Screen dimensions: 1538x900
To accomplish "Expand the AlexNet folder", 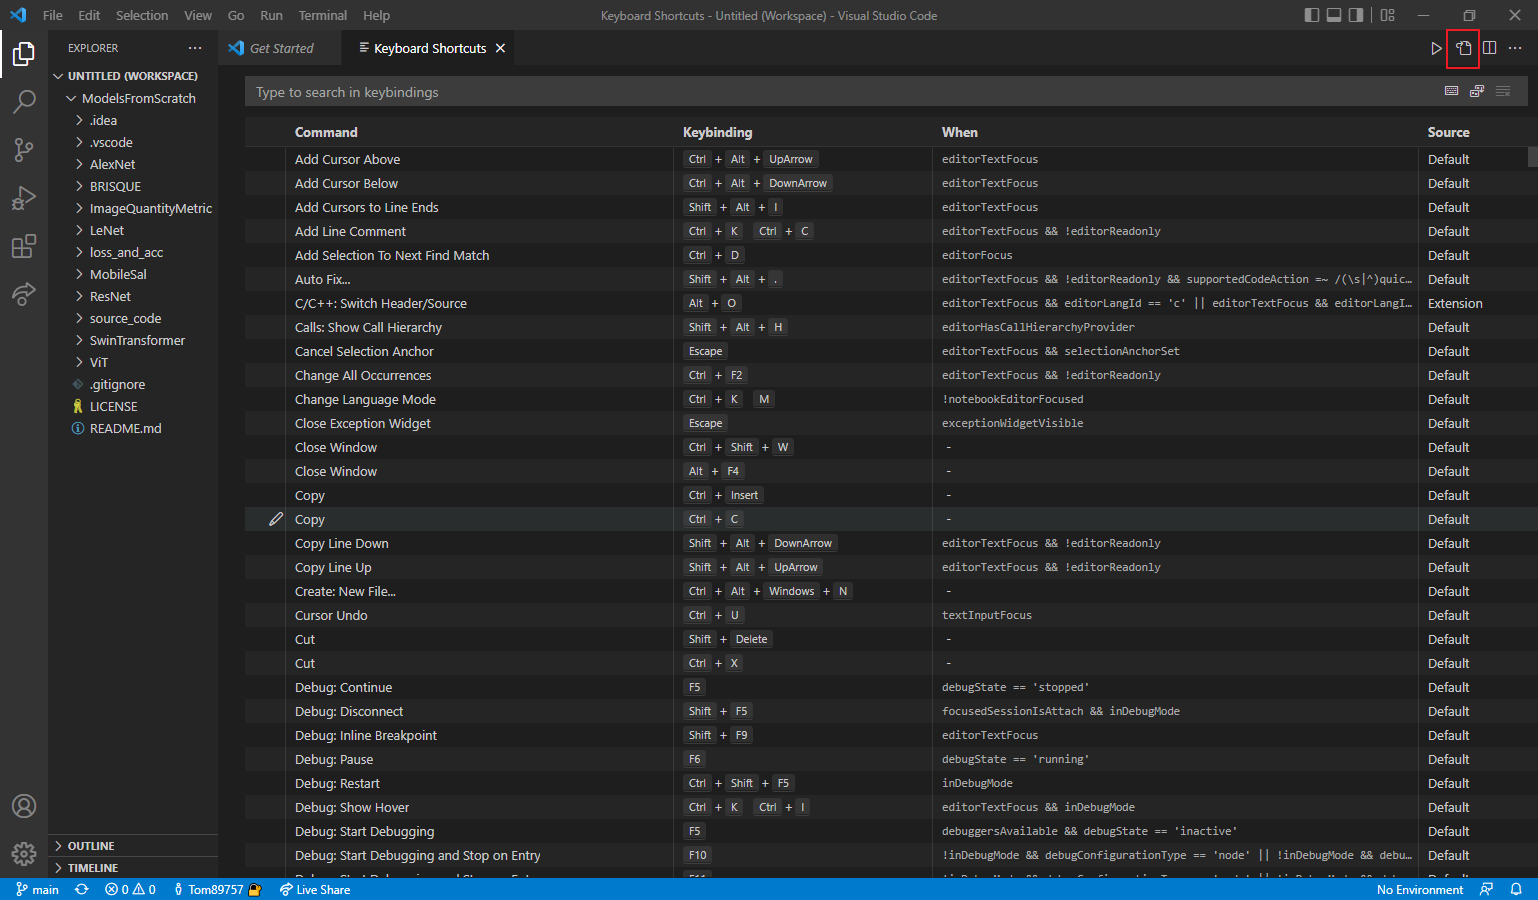I will point(133,164).
